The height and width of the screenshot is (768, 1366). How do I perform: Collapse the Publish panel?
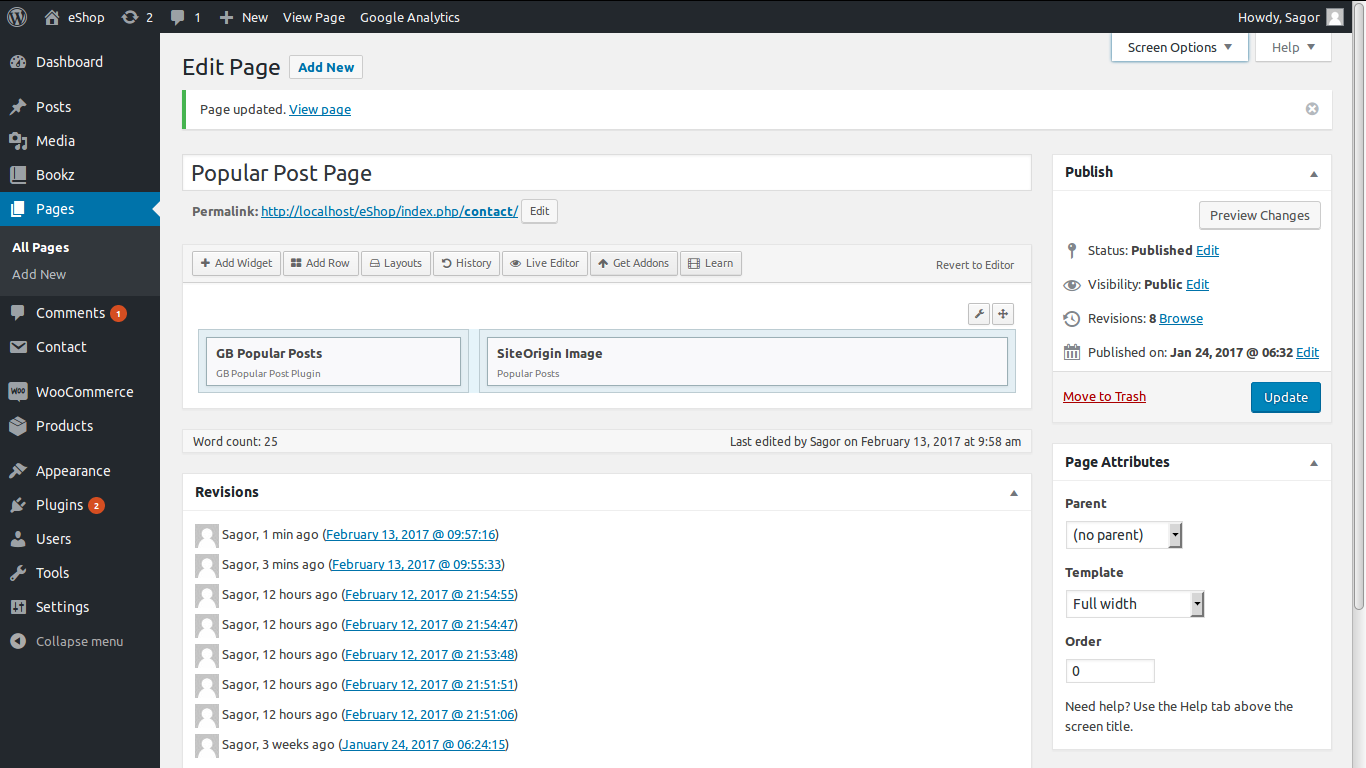pyautogui.click(x=1313, y=173)
